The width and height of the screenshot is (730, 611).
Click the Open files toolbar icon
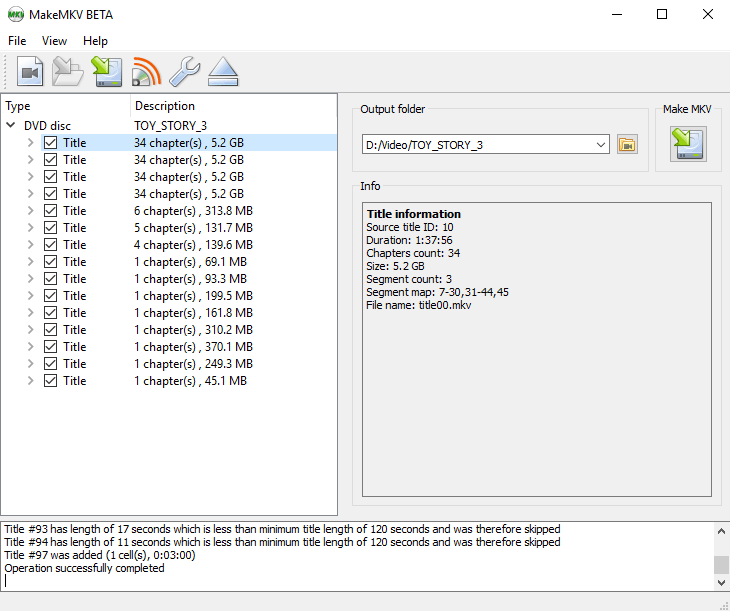coord(30,71)
